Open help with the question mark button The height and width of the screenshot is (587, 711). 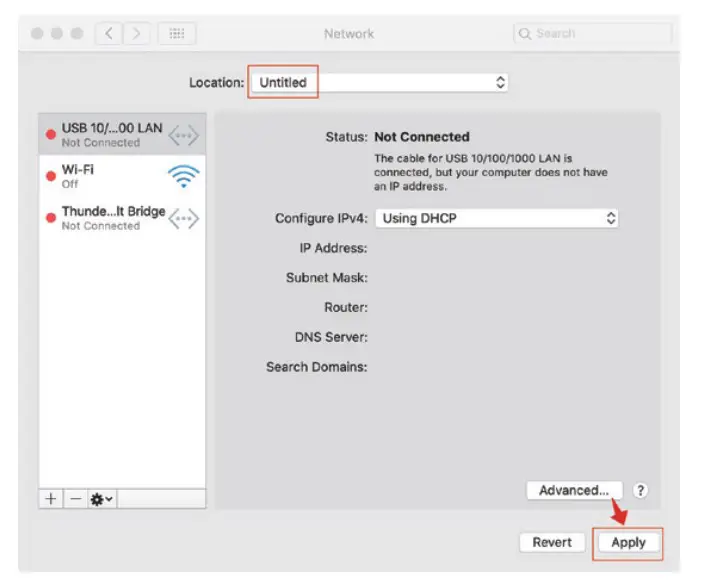pos(640,490)
